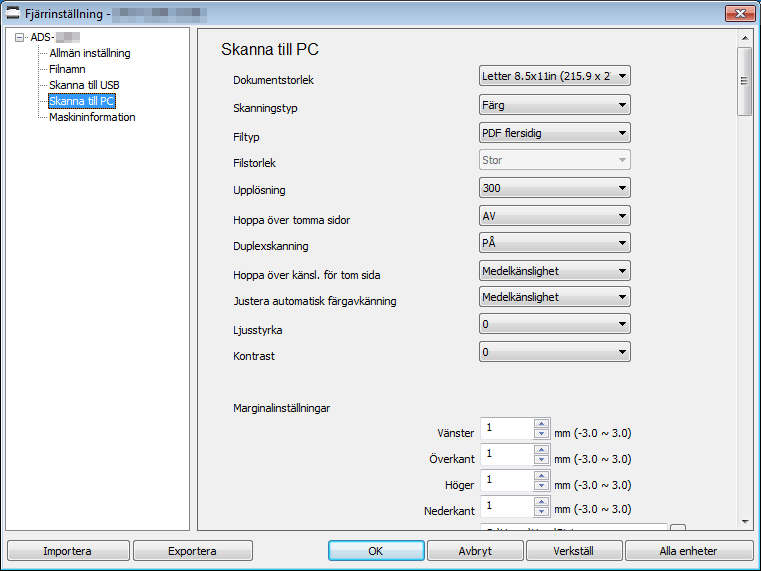Click the Nederkant margin input field
Image resolution: width=761 pixels, height=571 pixels.
507,506
